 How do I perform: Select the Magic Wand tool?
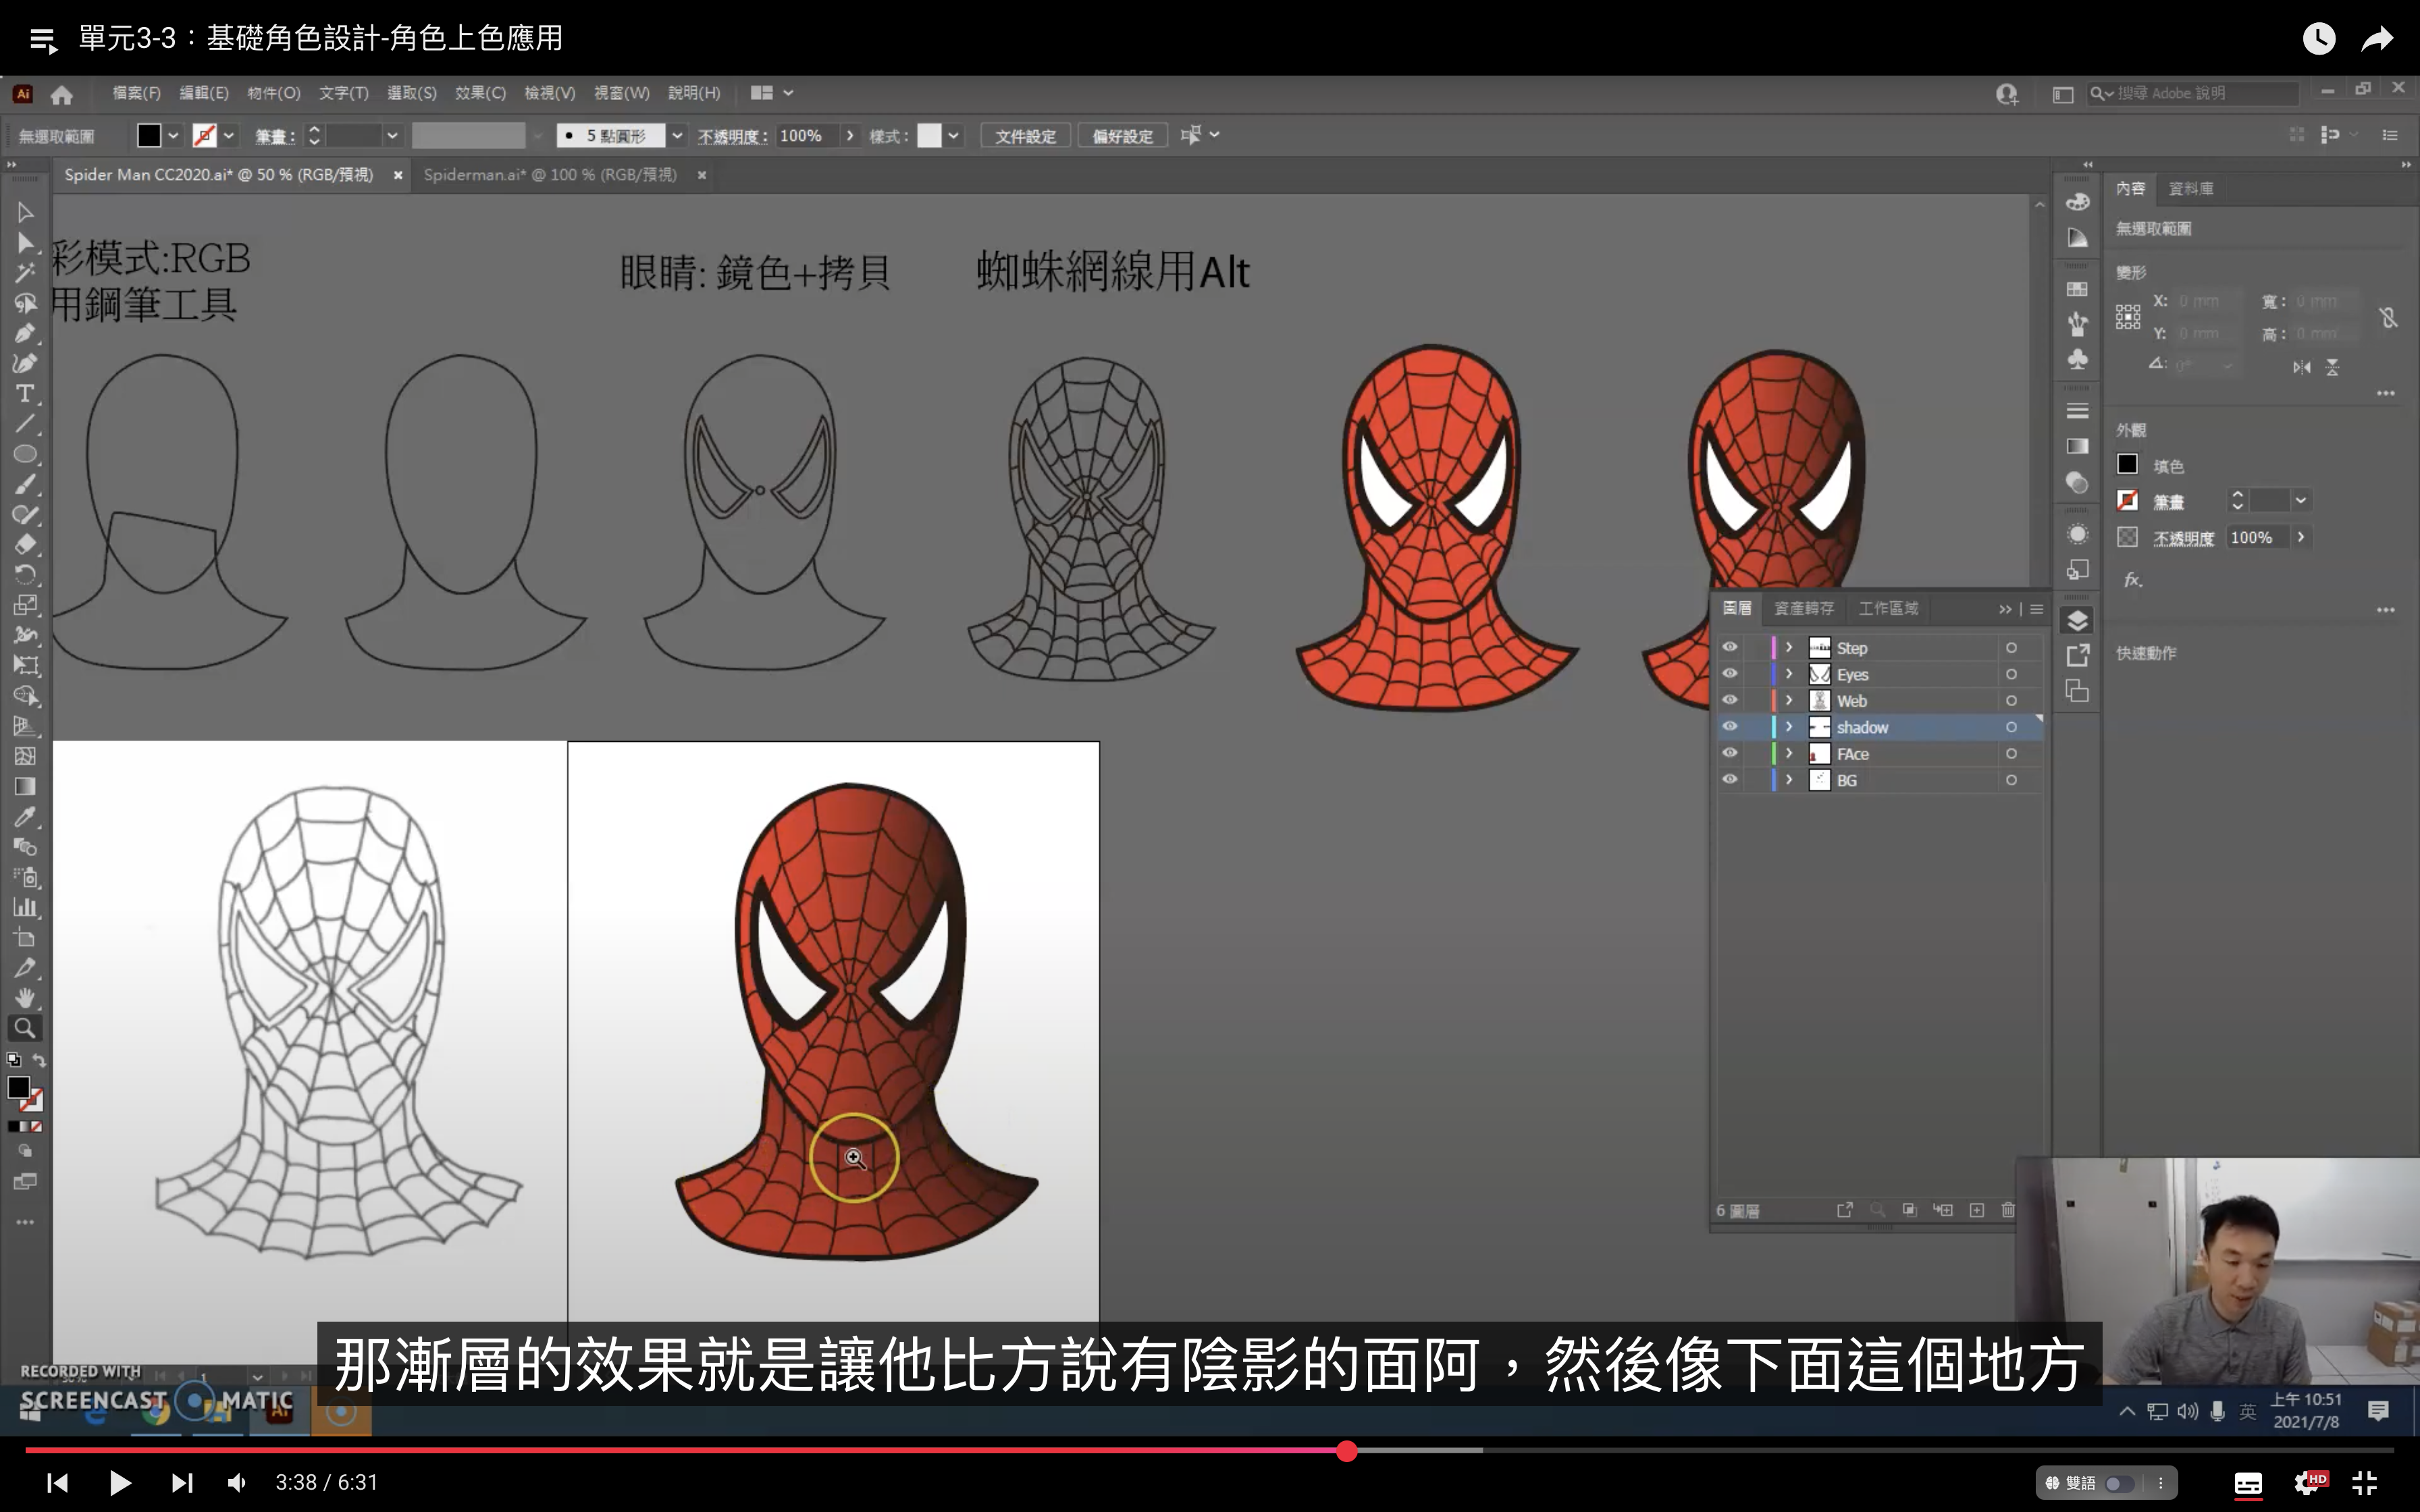click(x=25, y=273)
